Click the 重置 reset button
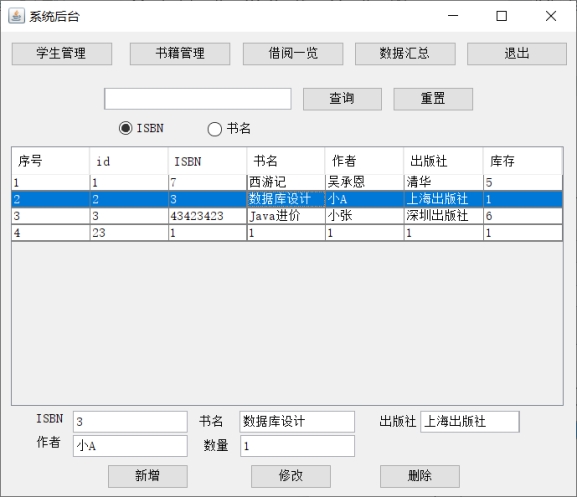The image size is (577, 498). [433, 99]
